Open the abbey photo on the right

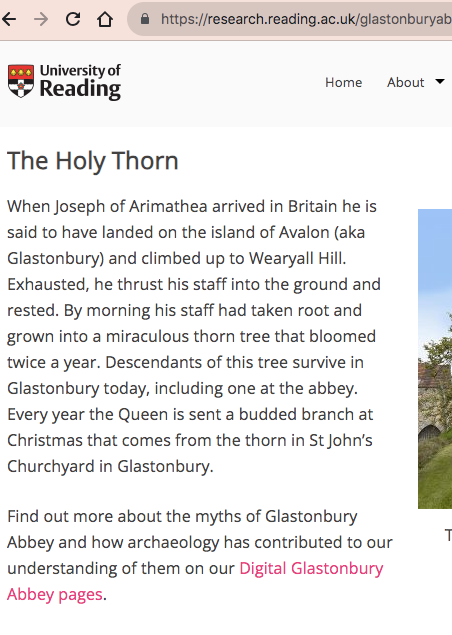435,359
